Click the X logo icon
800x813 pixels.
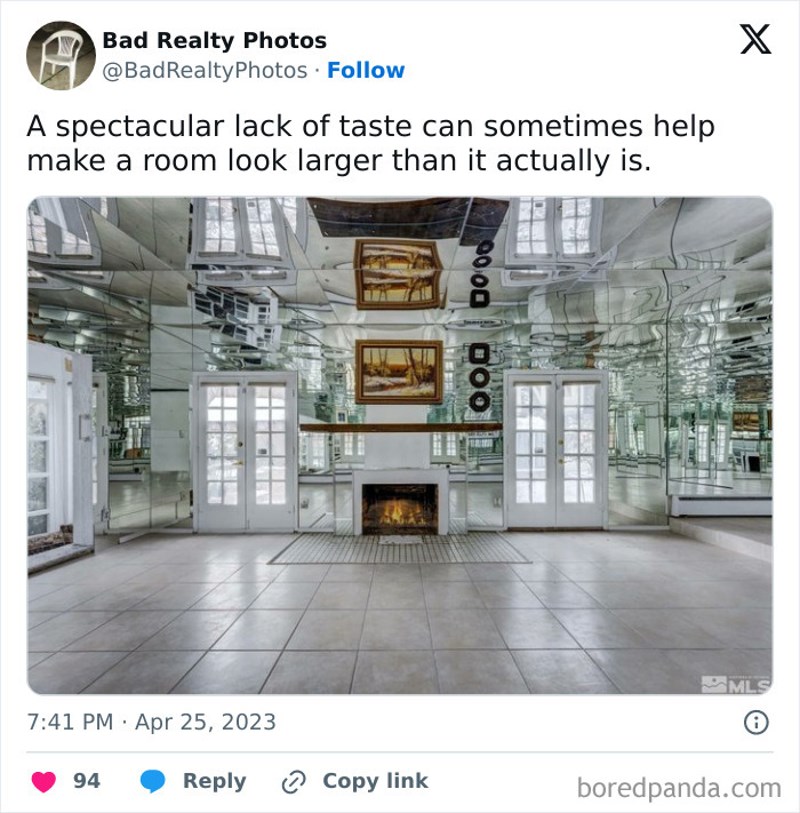pyautogui.click(x=755, y=39)
